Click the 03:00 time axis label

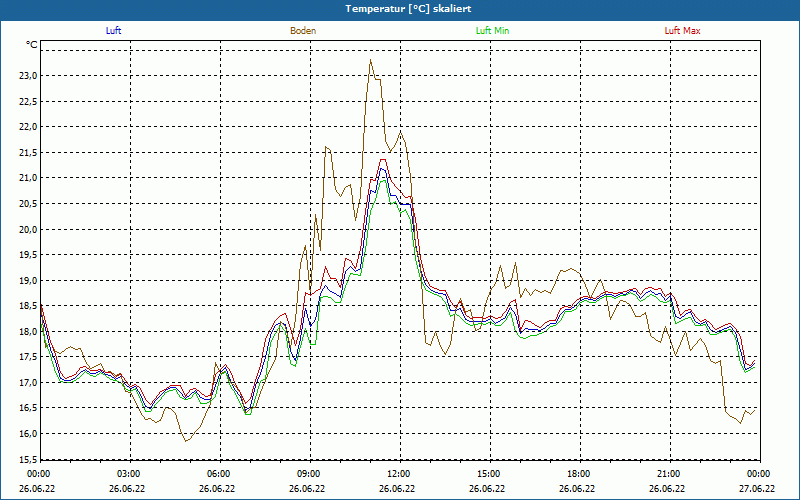[128, 474]
